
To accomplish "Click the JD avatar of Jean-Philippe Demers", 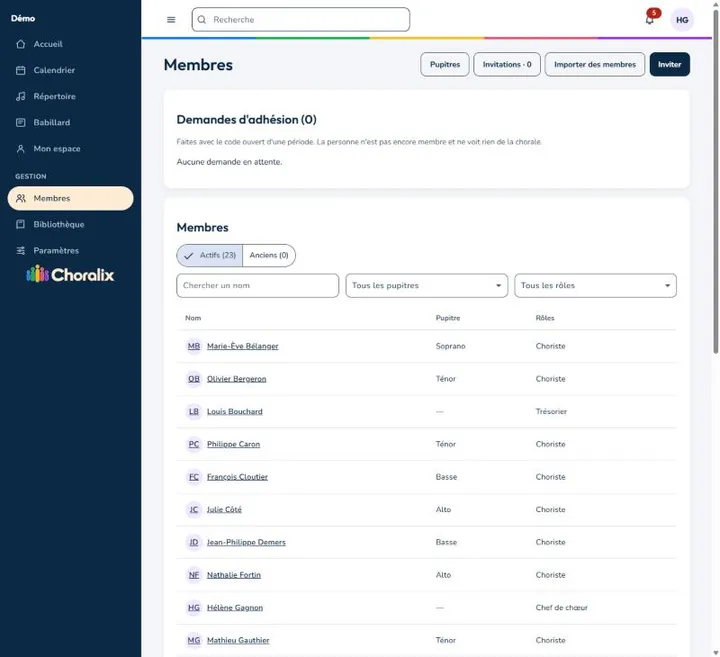I will pyautogui.click(x=194, y=542).
